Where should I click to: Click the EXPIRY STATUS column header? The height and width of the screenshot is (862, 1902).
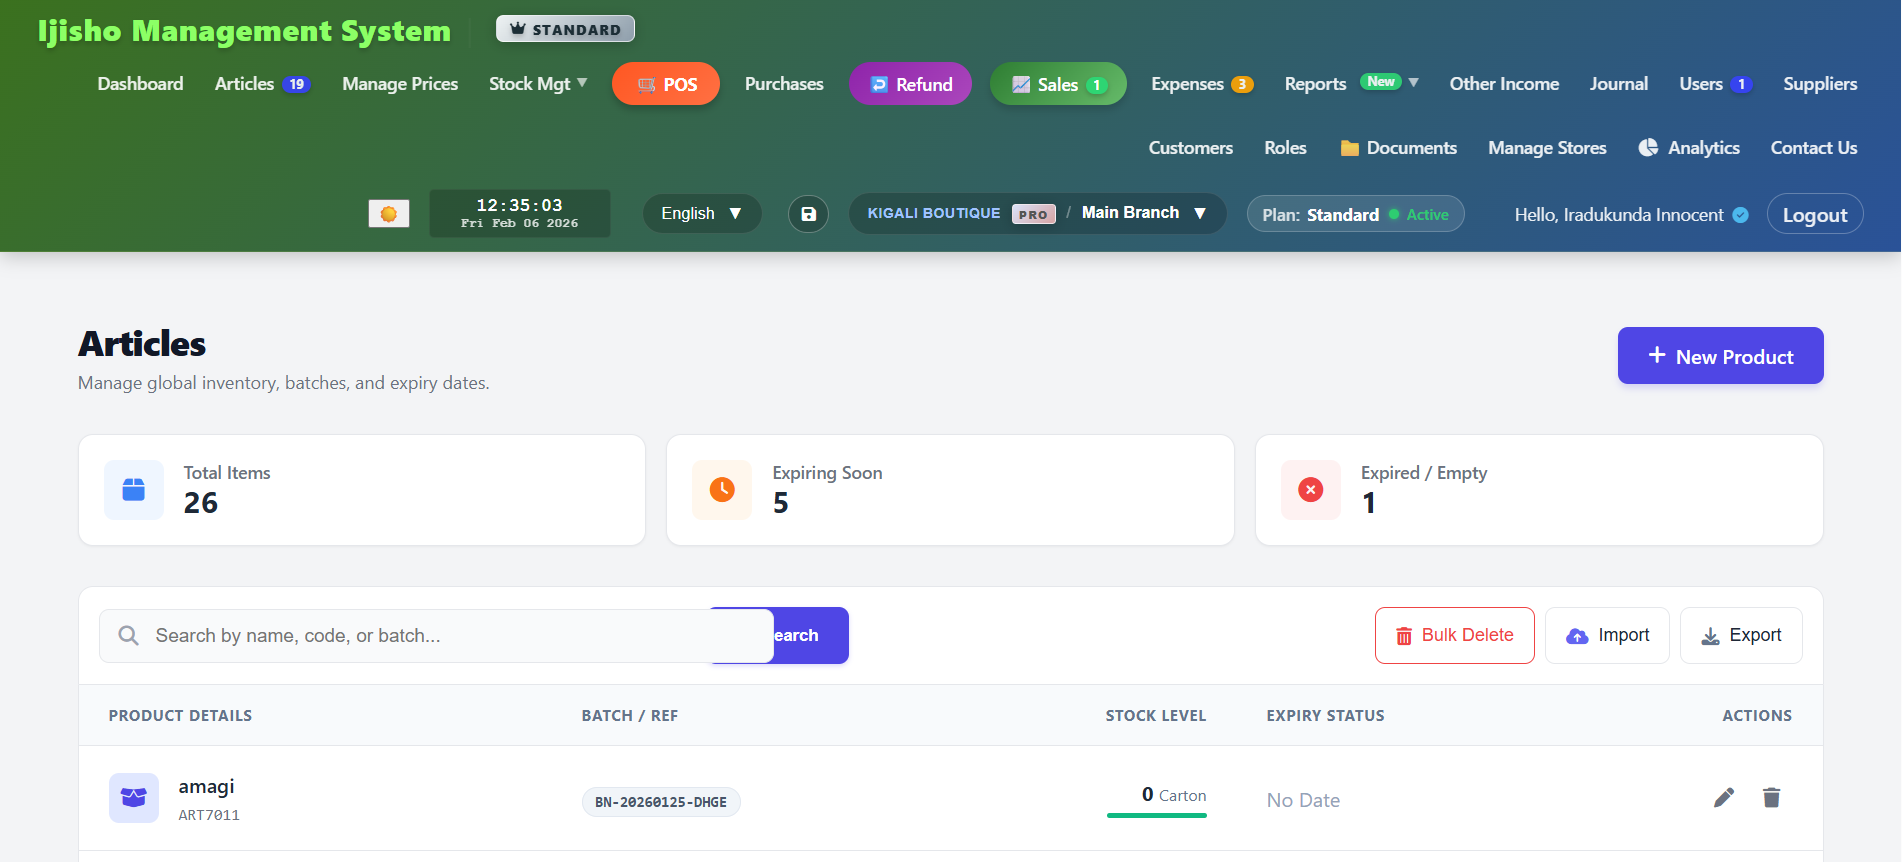pyautogui.click(x=1325, y=716)
